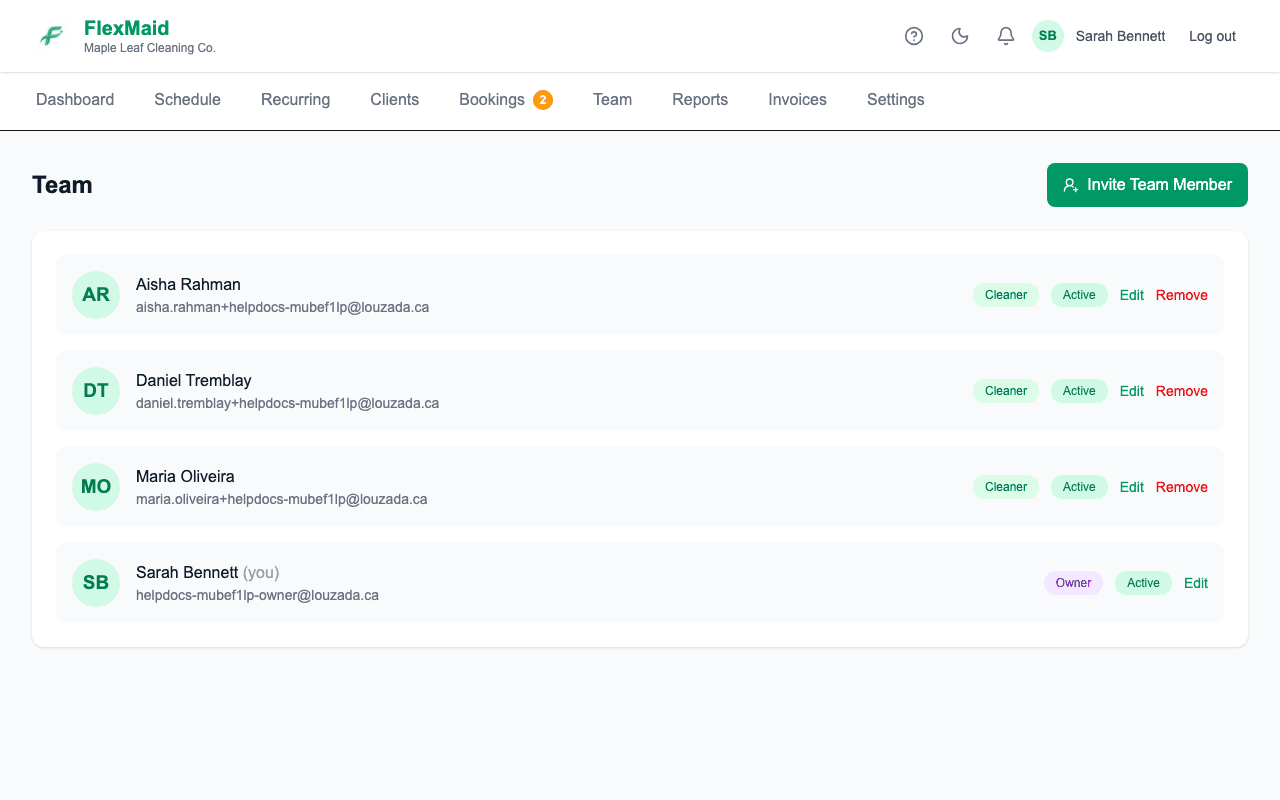Open the Reports tab
Screen dimensions: 1280x800
tap(700, 100)
